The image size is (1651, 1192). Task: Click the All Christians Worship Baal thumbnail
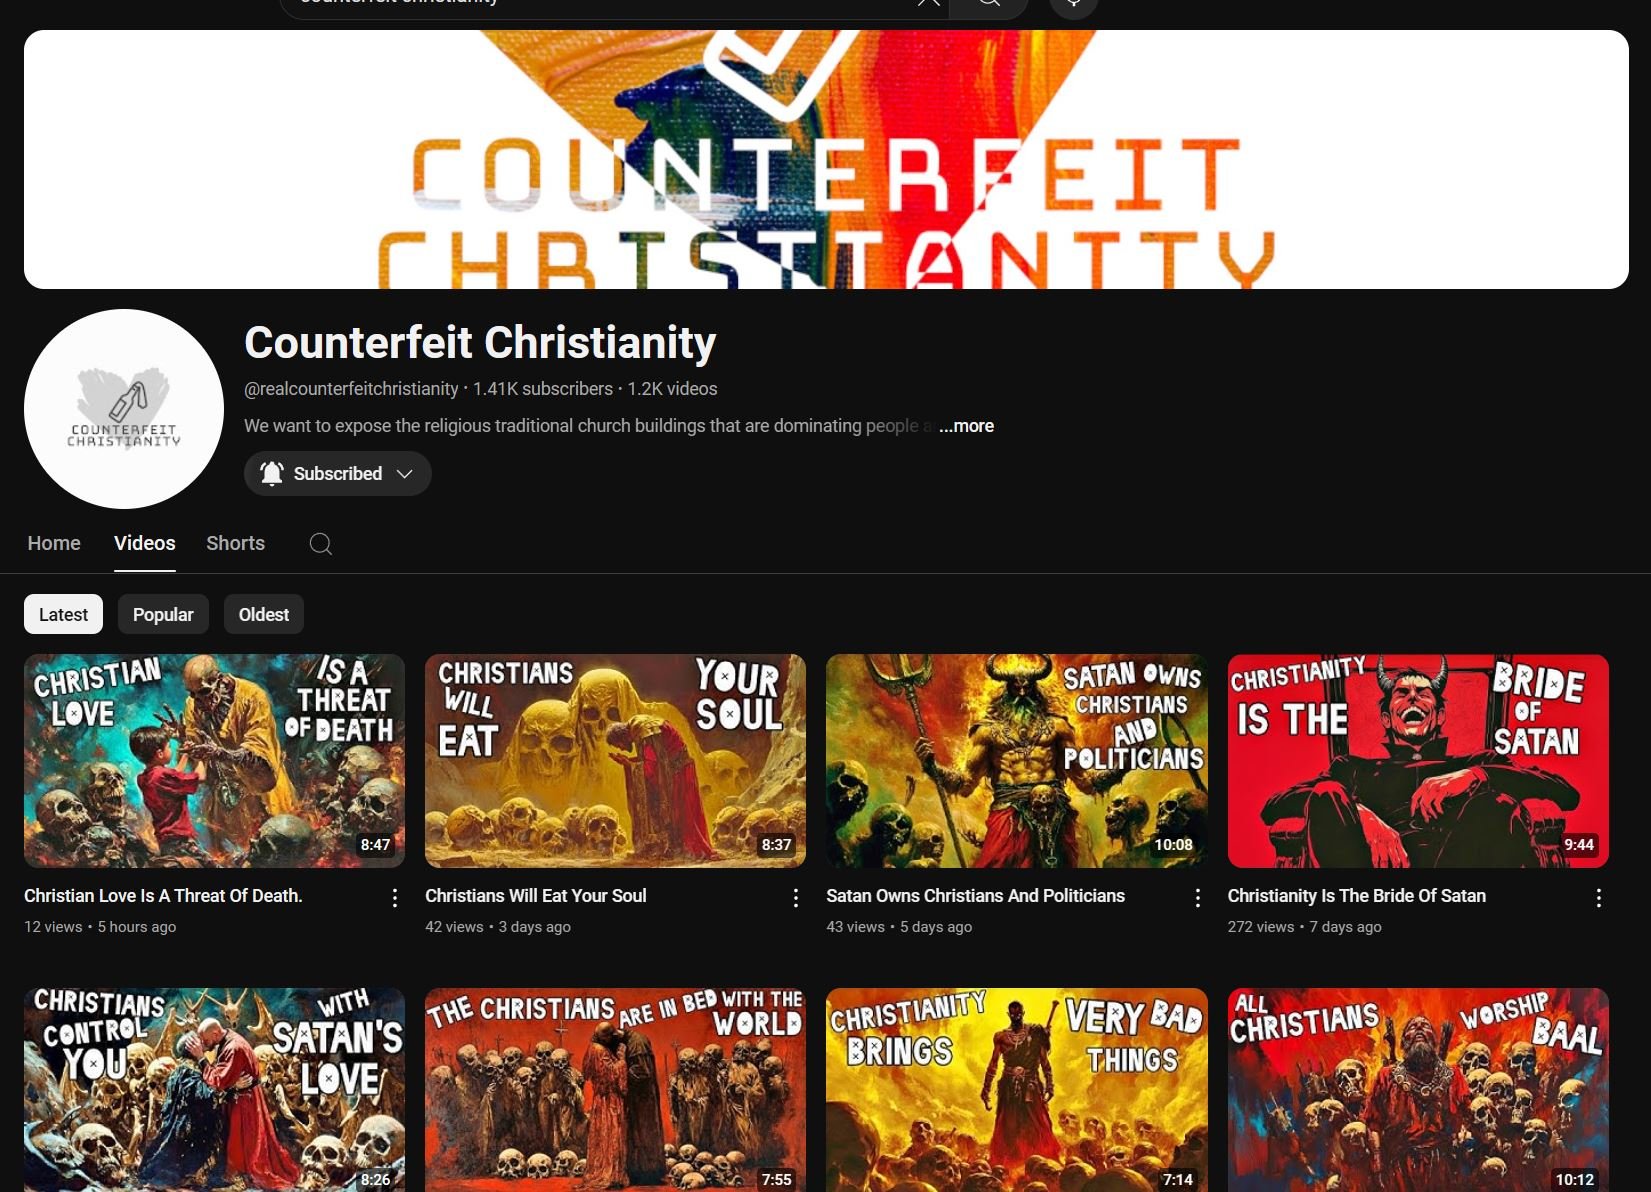[x=1418, y=1090]
